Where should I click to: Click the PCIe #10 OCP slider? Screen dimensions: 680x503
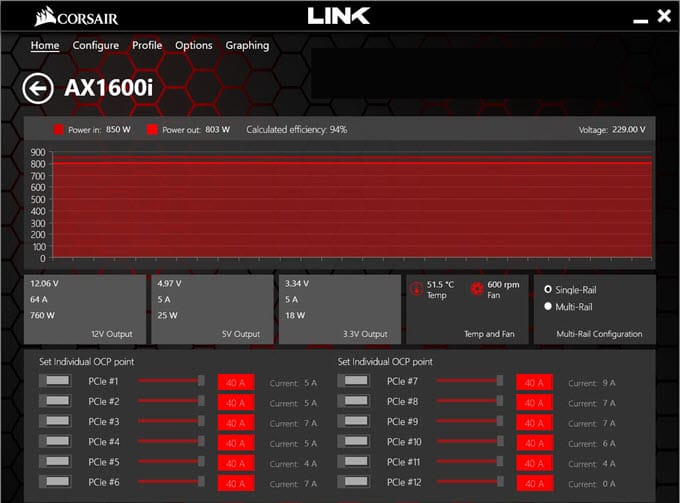470,441
